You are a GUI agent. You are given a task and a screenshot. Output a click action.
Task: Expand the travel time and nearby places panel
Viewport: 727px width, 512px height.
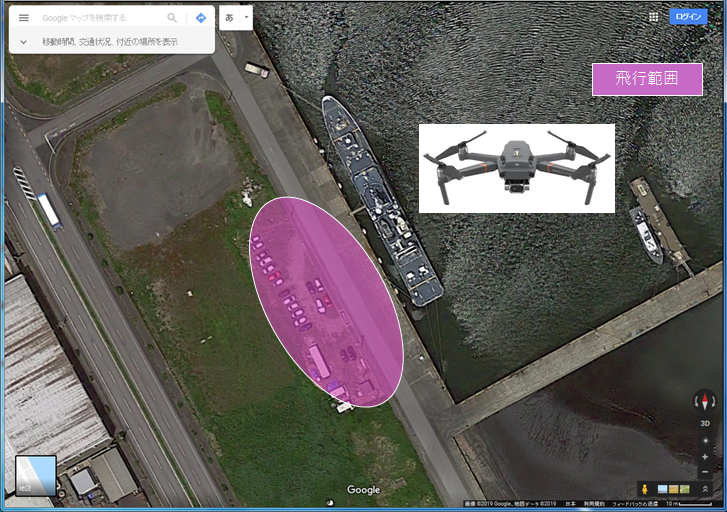coord(24,42)
